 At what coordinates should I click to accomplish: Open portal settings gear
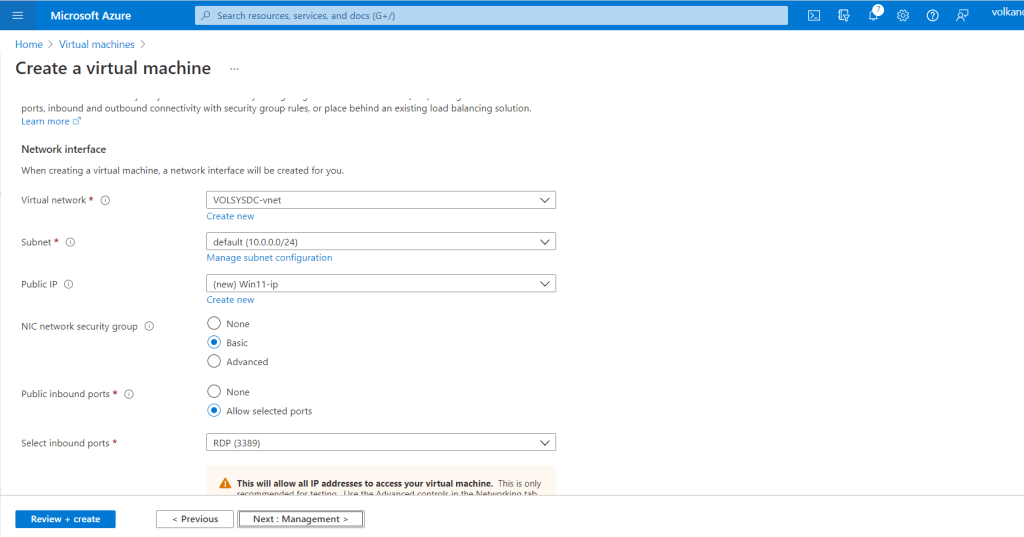click(x=903, y=15)
